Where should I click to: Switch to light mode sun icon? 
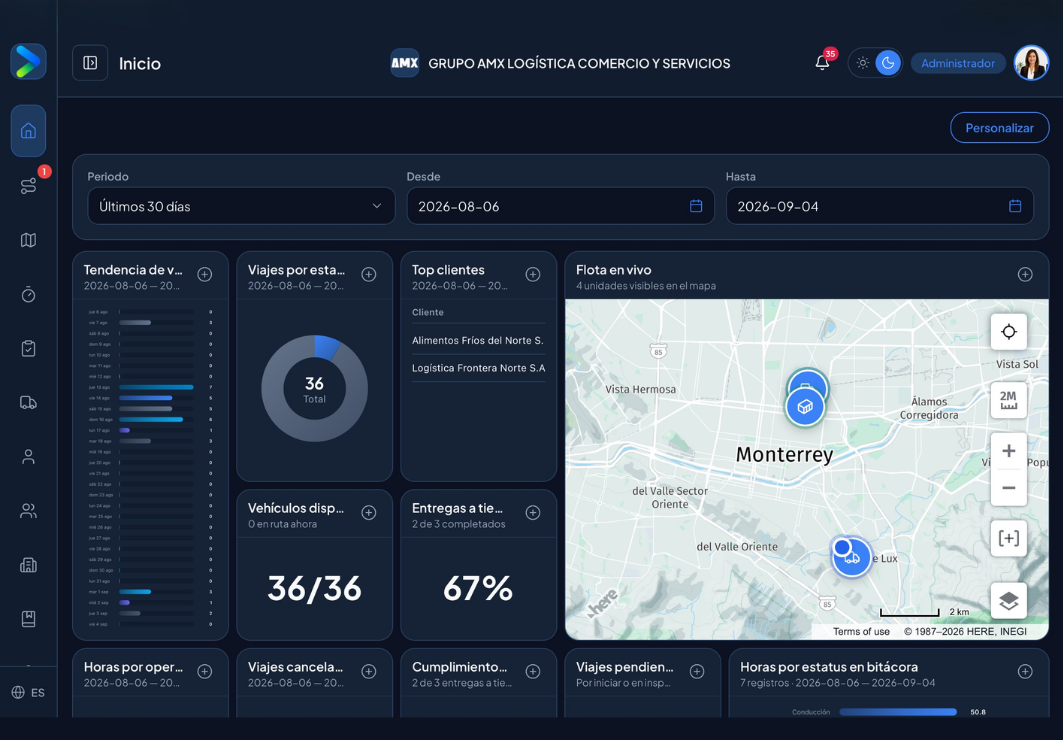(862, 63)
